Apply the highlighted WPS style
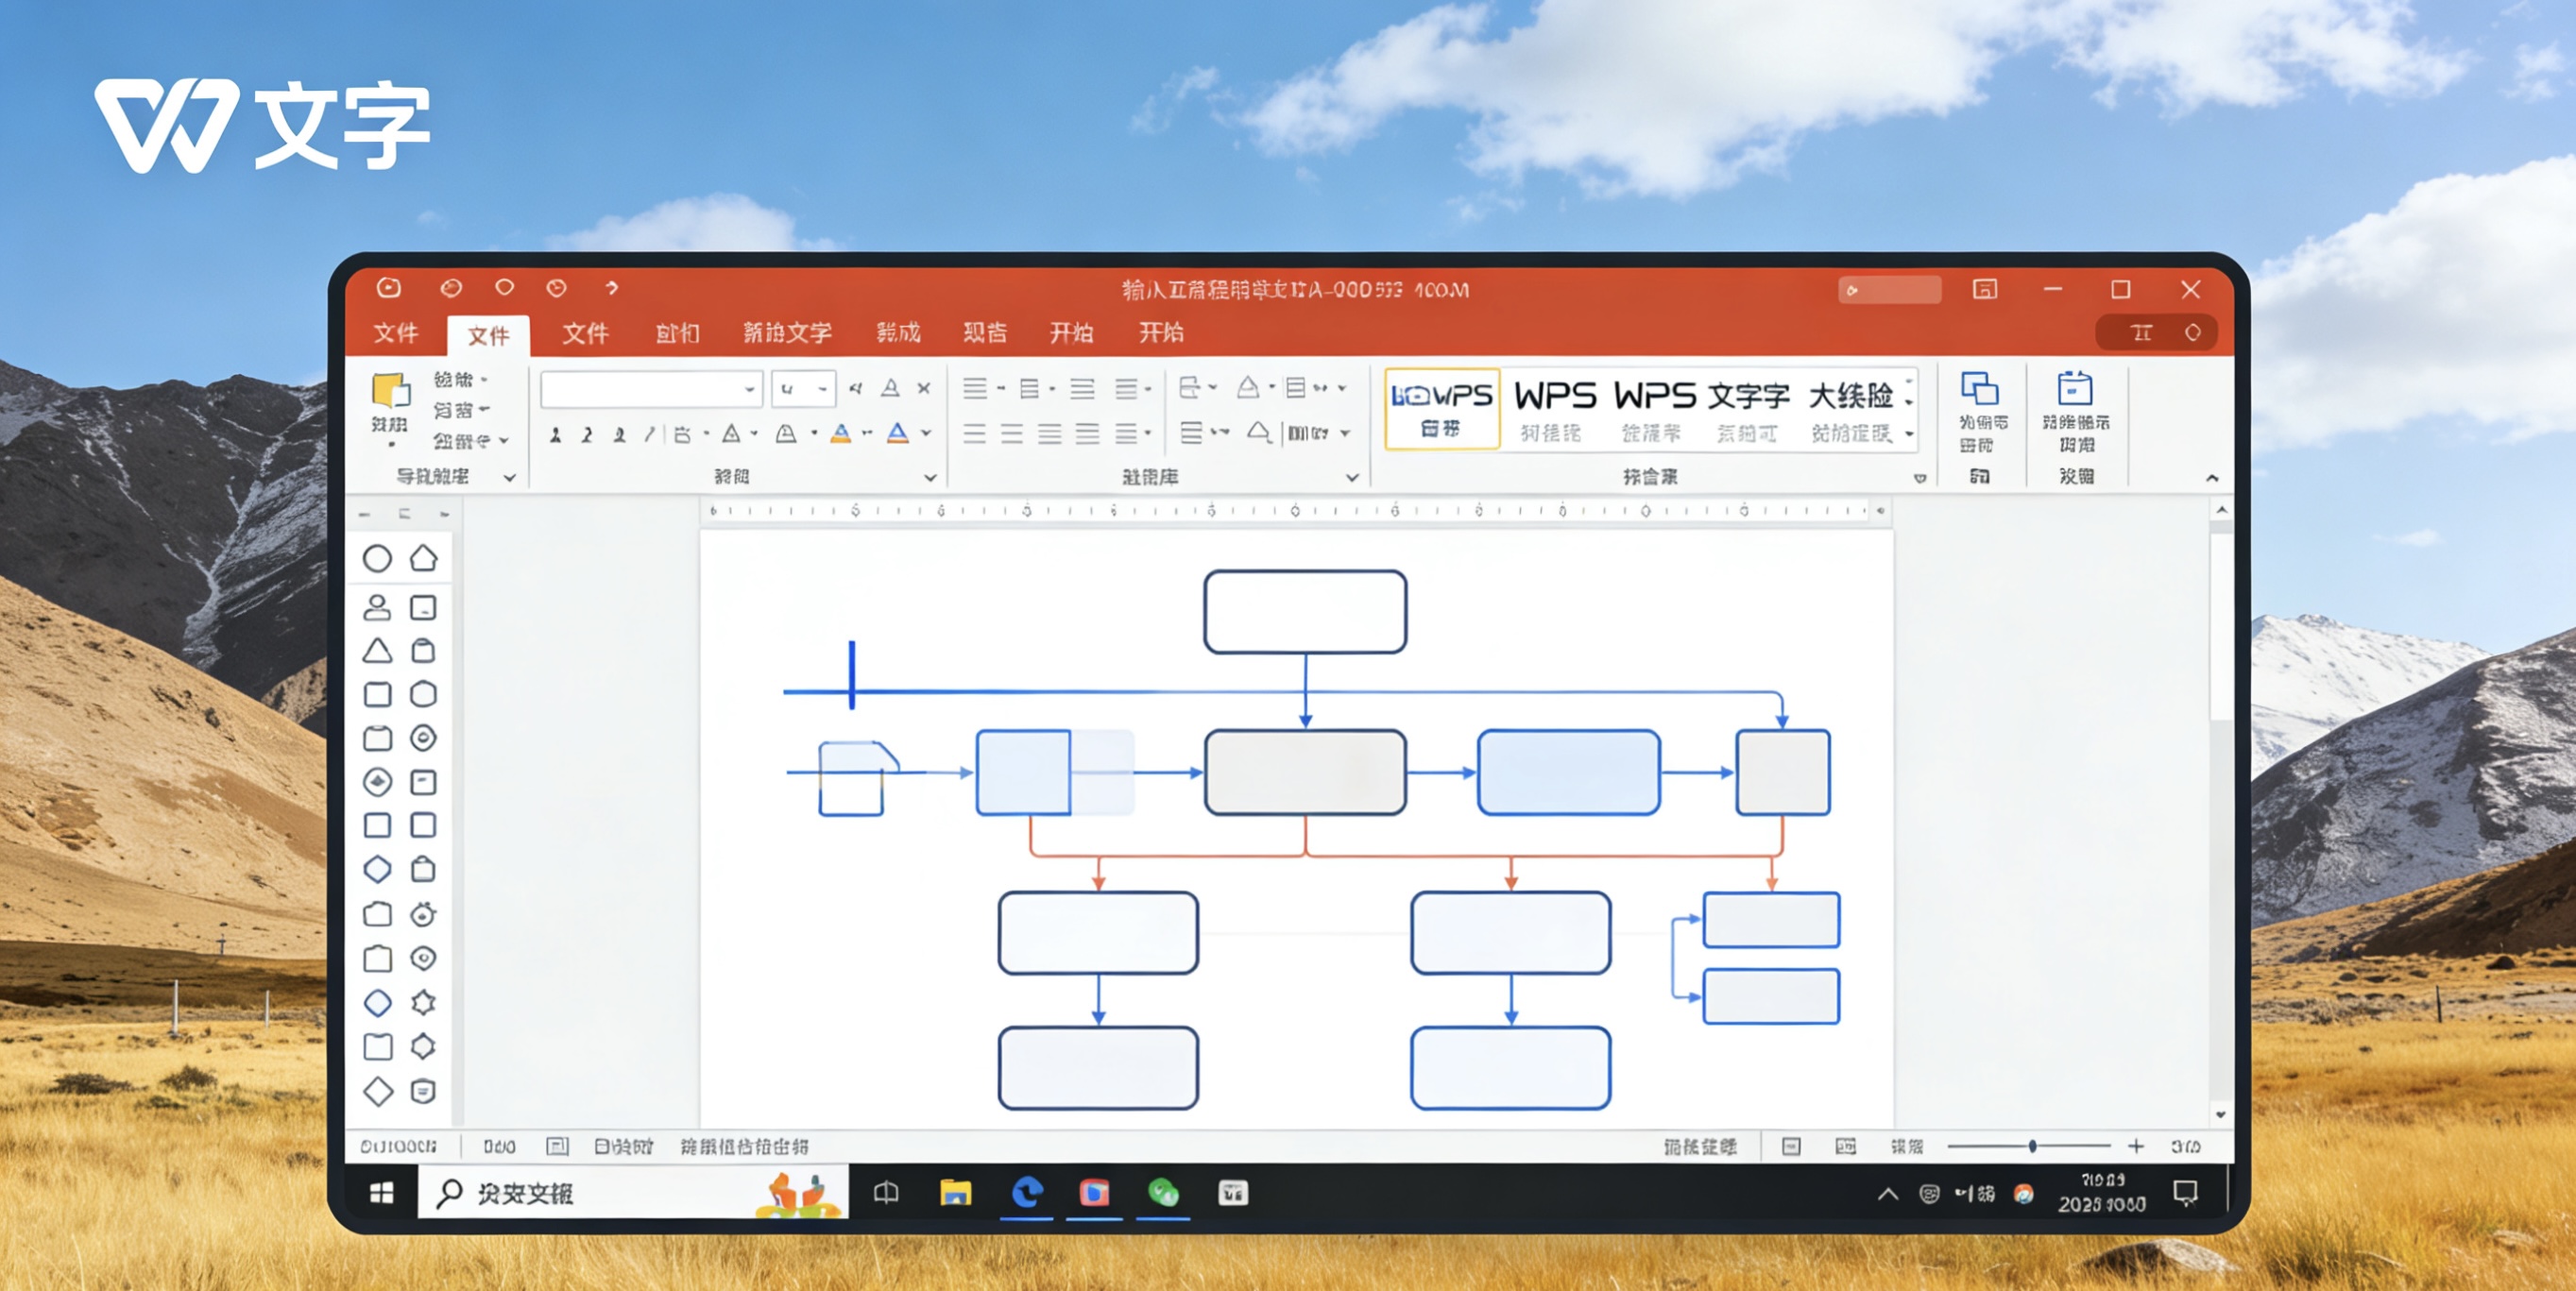Screen dimensions: 2576x1291 (1442, 408)
